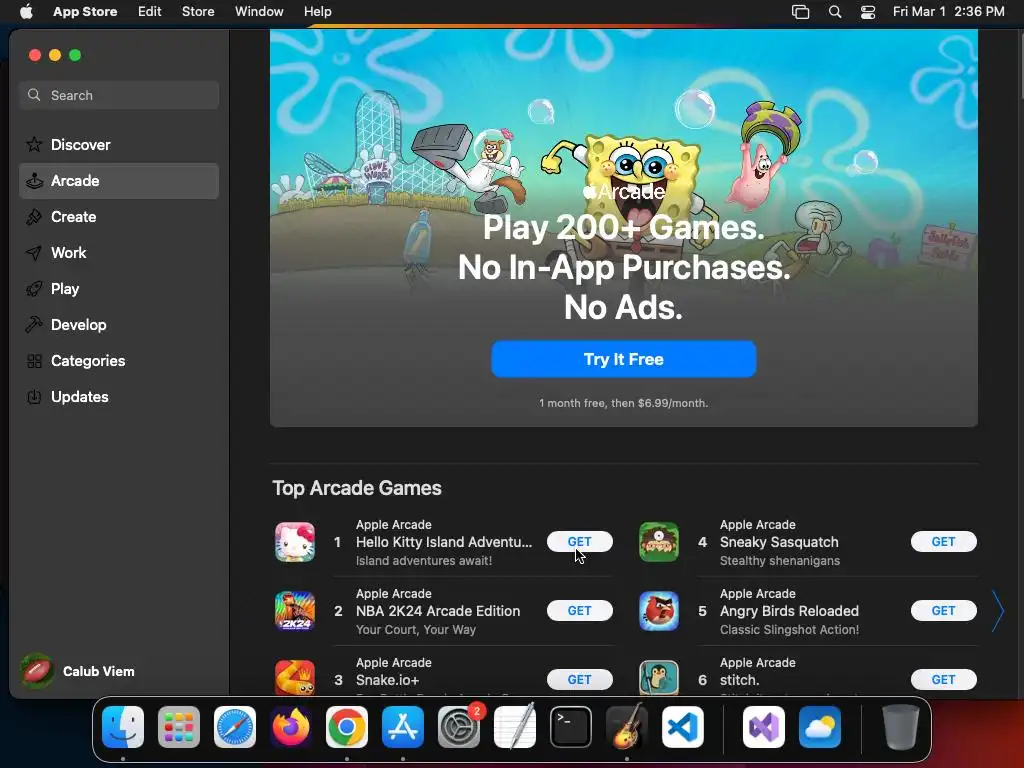The height and width of the screenshot is (768, 1024).
Task: Select the Arcade joystick icon in sidebar
Action: [x=34, y=181]
